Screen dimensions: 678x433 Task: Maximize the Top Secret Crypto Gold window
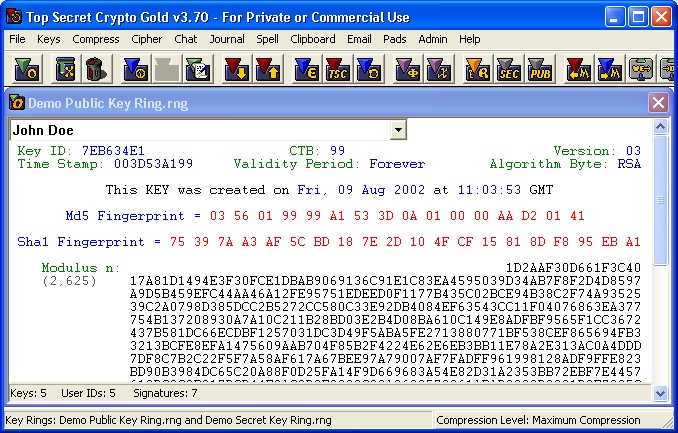pyautogui.click(x=638, y=17)
